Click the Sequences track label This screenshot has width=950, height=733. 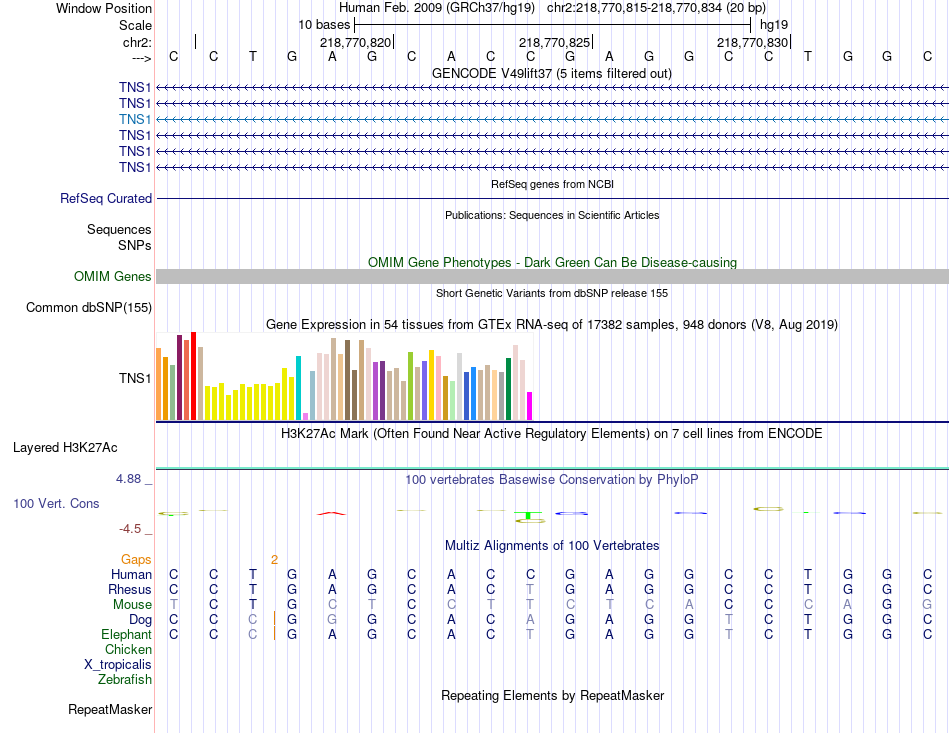coord(119,230)
